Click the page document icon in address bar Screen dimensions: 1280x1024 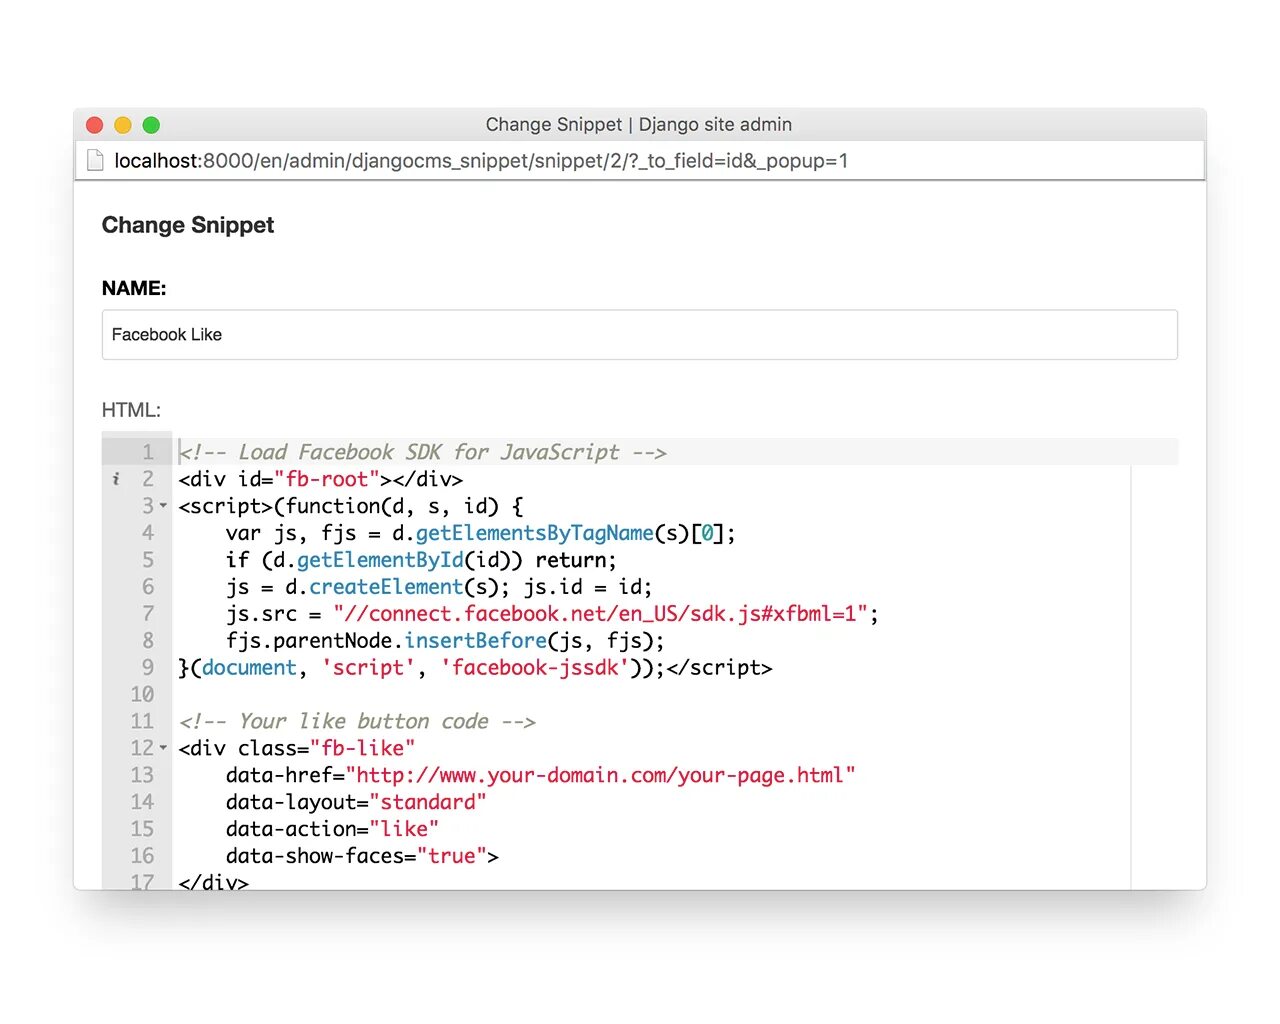[95, 160]
